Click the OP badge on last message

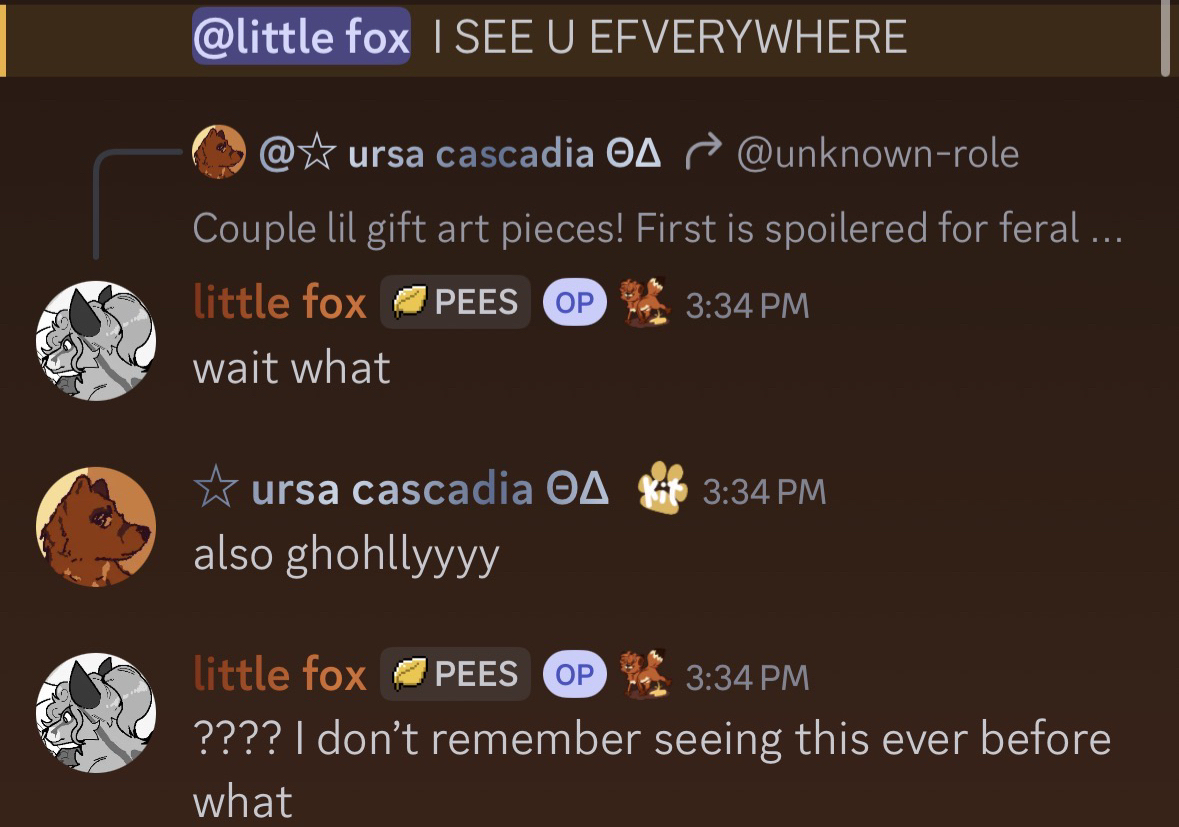[574, 675]
